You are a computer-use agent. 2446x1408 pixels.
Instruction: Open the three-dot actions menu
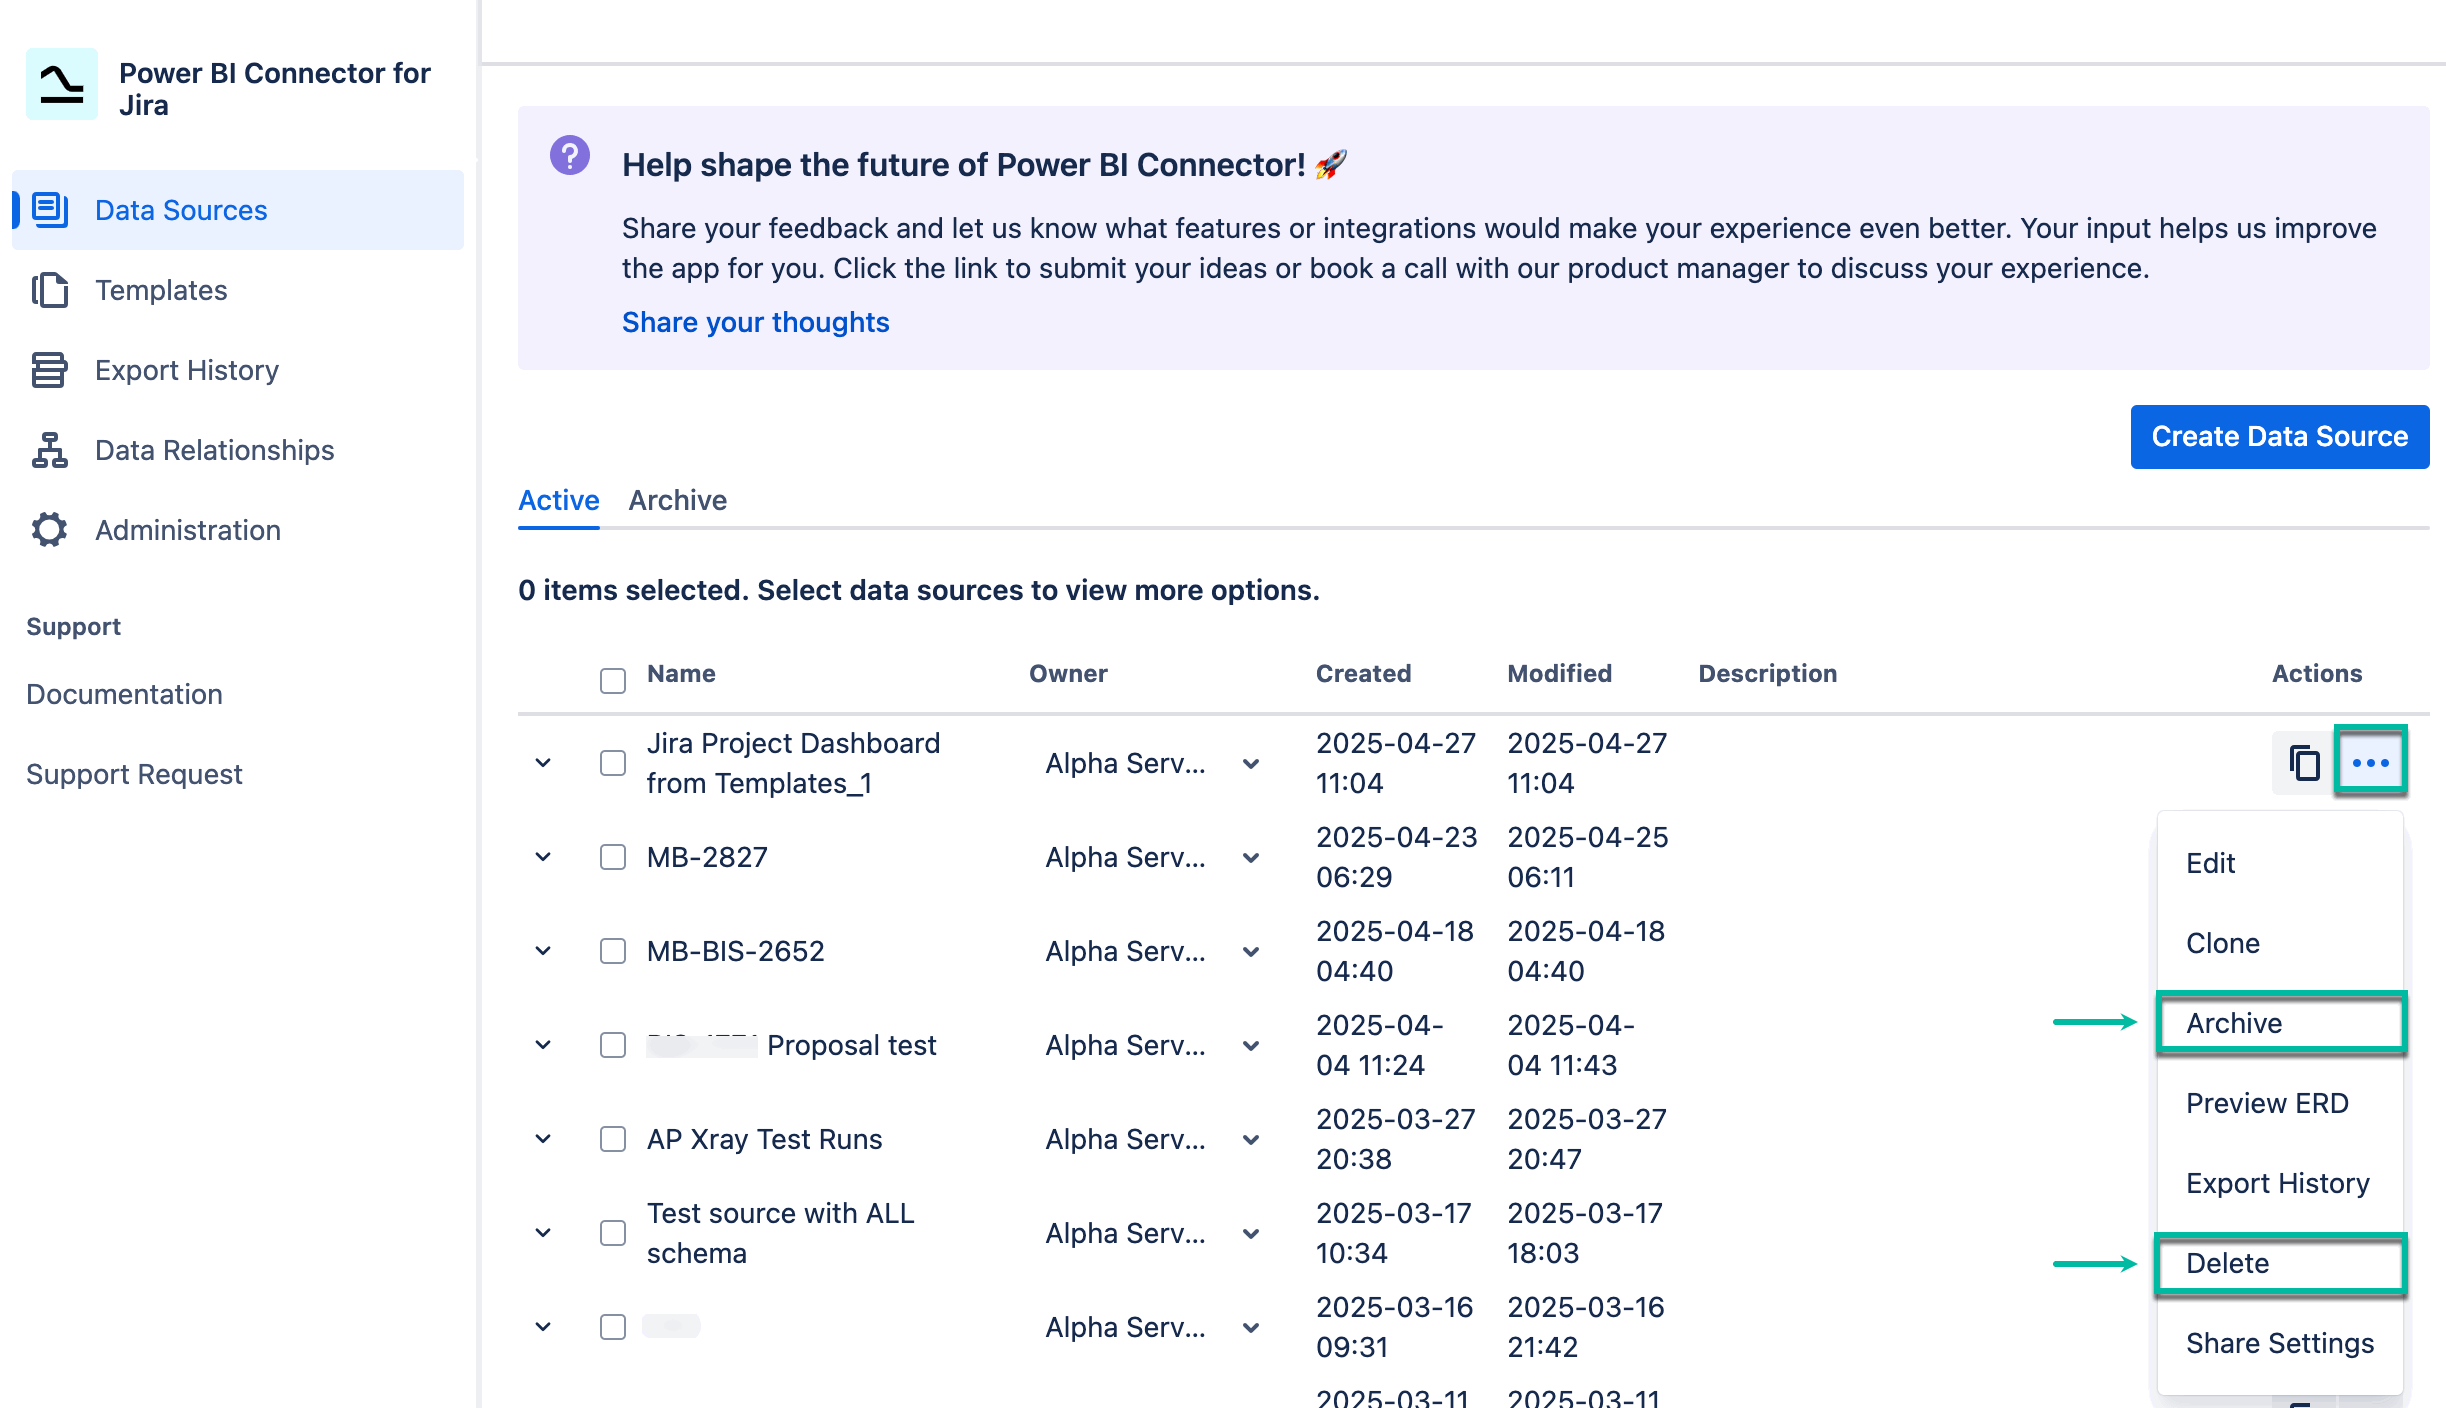(2373, 762)
